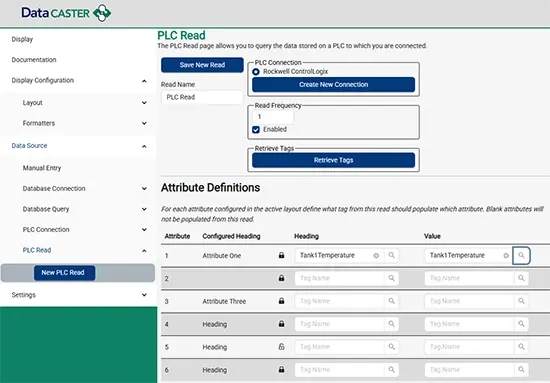Image resolution: width=550 pixels, height=383 pixels.
Task: Open Display in the sidebar
Action: [x=22, y=39]
